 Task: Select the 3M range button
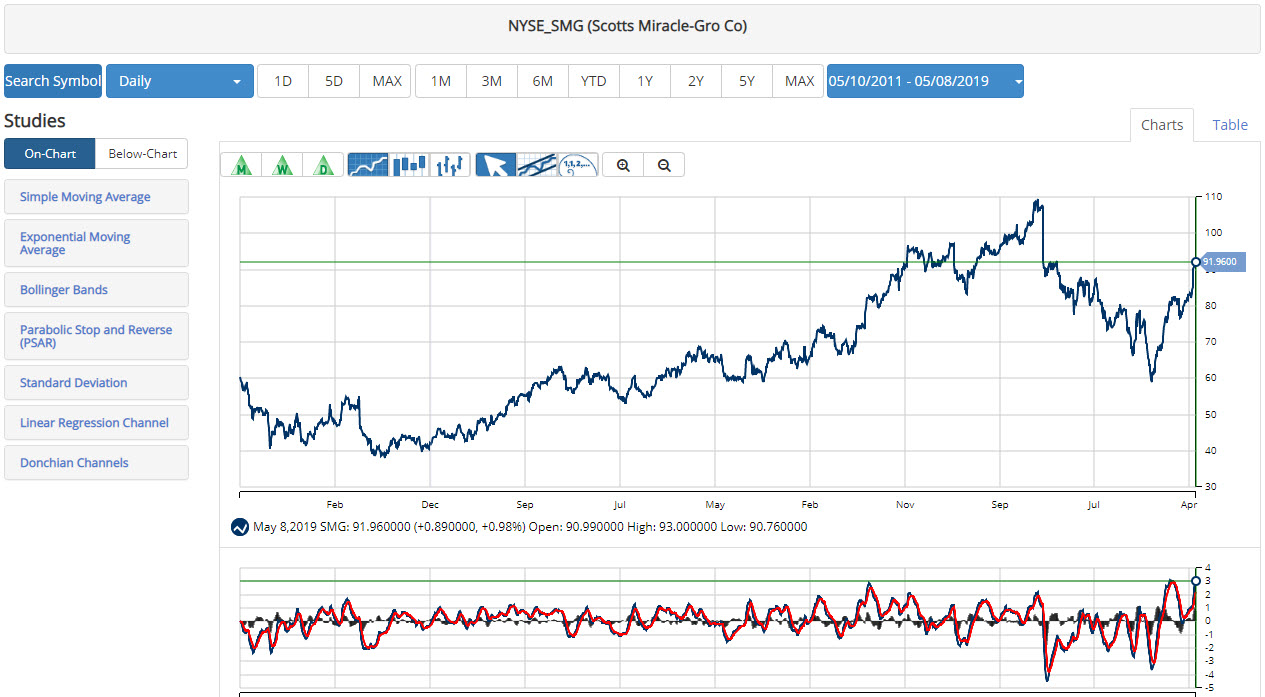[x=492, y=81]
